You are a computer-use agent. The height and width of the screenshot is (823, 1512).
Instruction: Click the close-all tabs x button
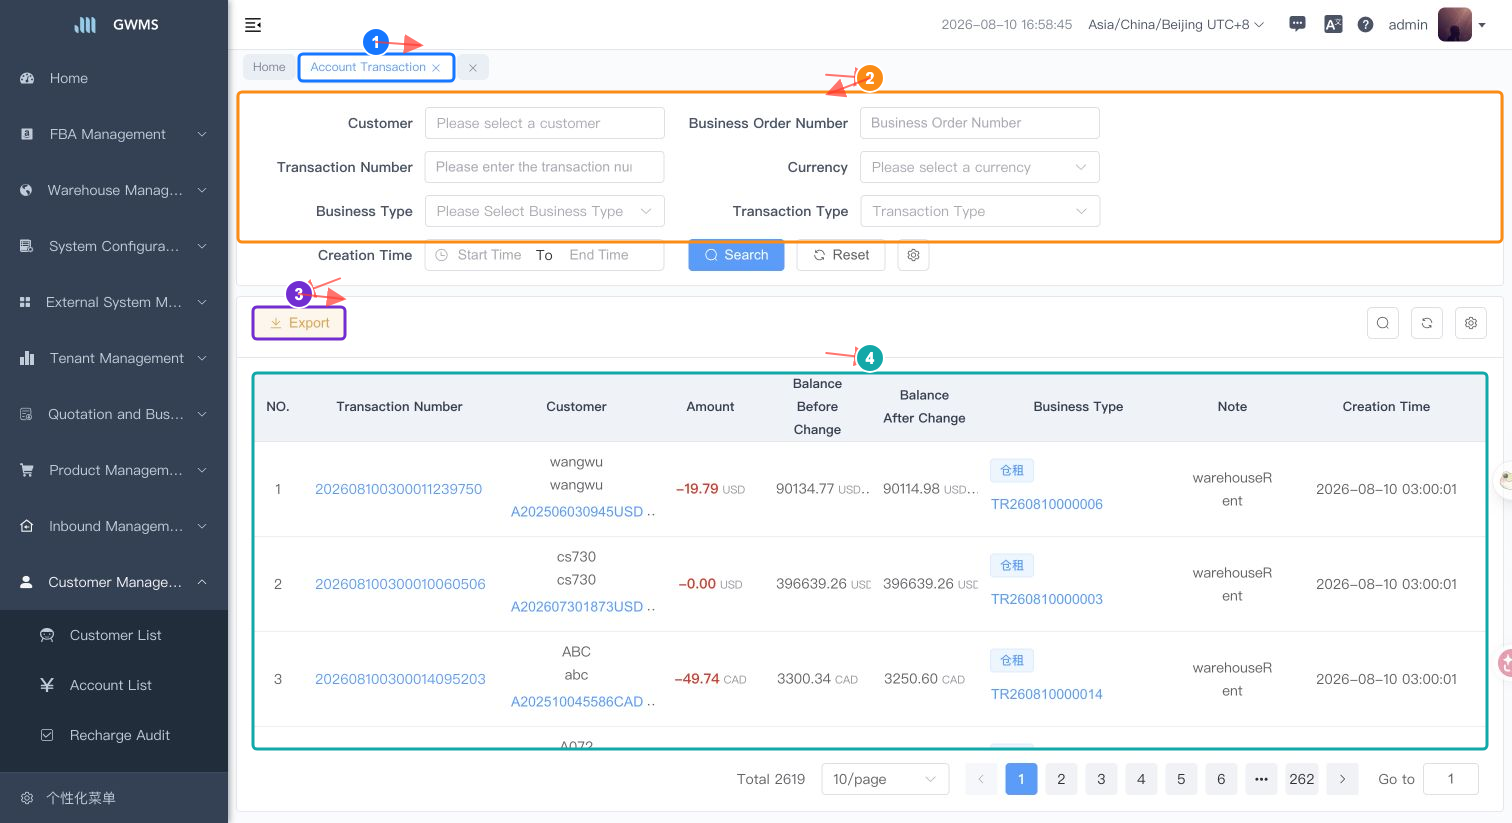[x=473, y=68]
